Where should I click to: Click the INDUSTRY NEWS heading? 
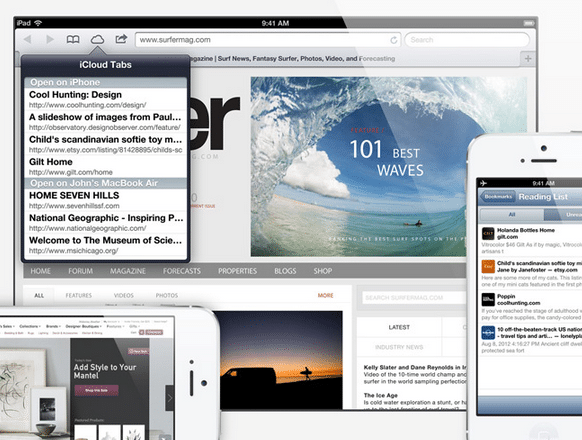[399, 347]
